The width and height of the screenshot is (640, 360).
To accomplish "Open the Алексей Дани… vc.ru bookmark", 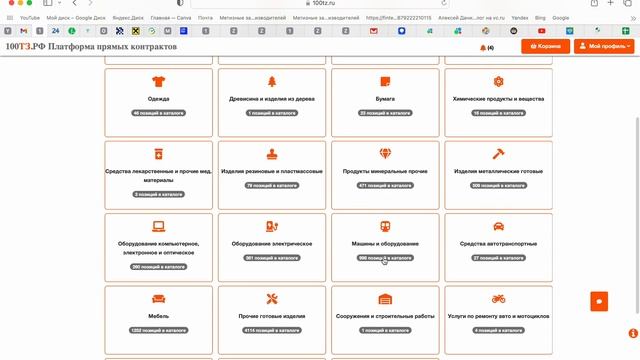I will coord(471,18).
